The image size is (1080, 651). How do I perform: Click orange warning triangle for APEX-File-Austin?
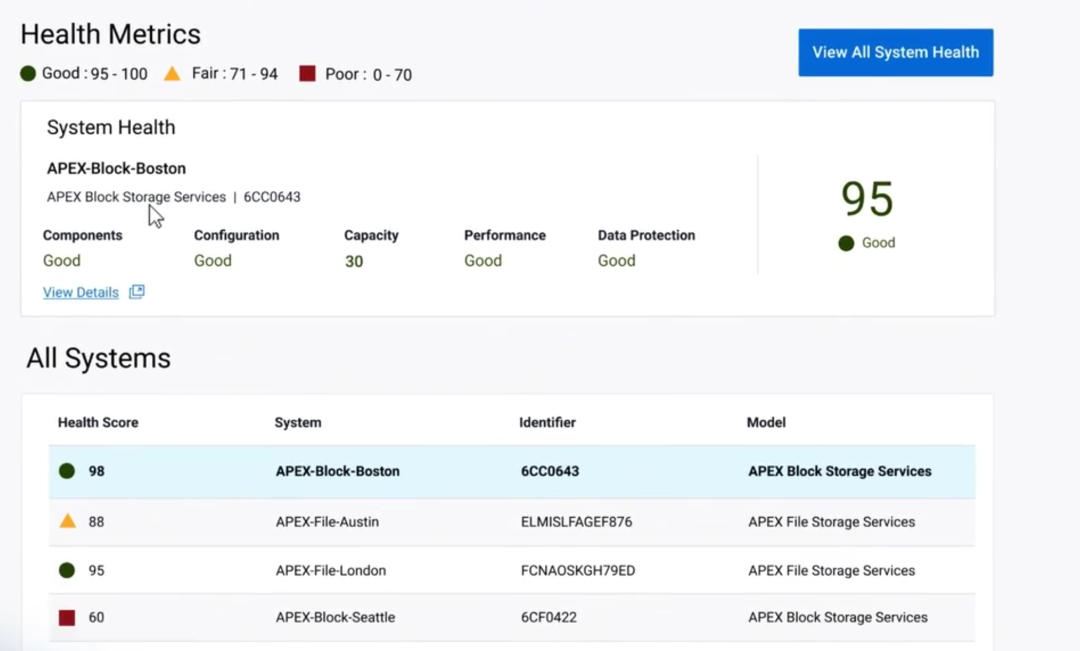click(68, 521)
